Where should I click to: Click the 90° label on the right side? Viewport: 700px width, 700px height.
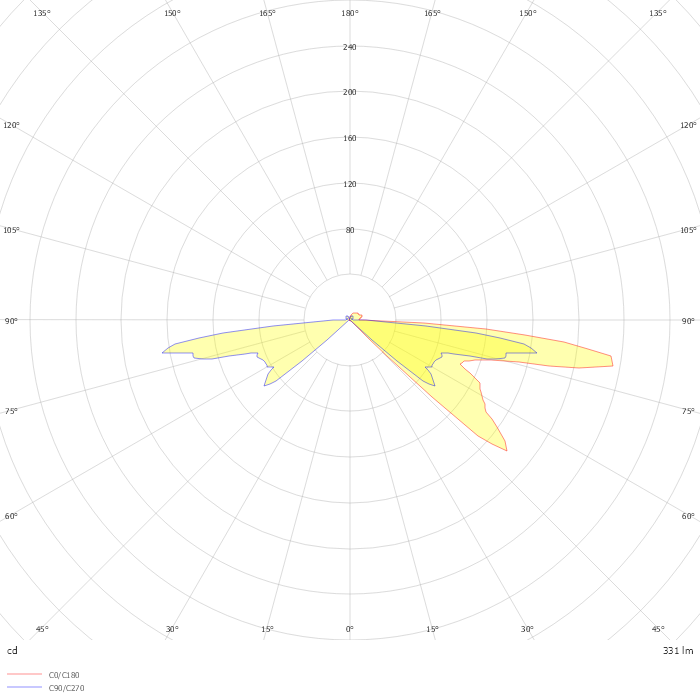click(x=688, y=321)
